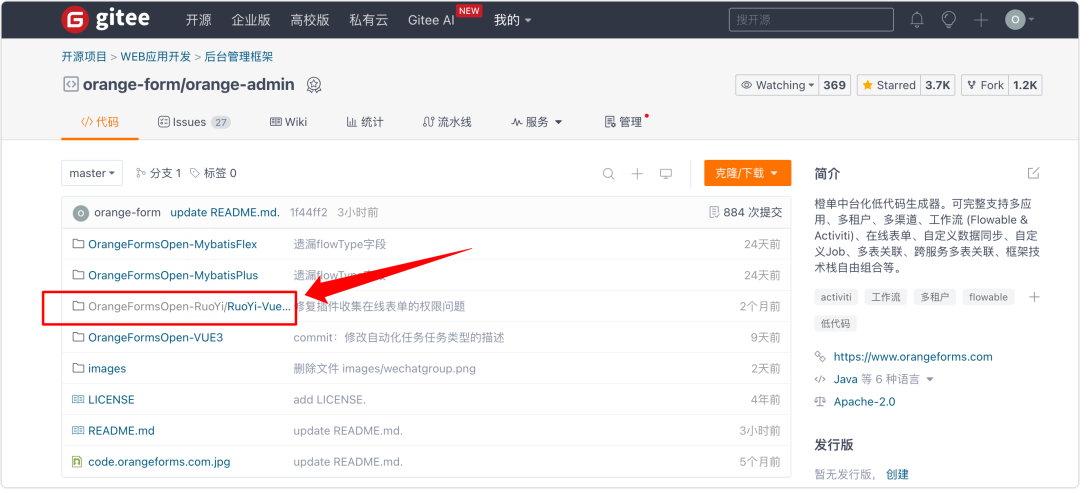Screen dimensions: 1080x489
Task: Expand the Watching dropdown
Action: click(x=778, y=85)
